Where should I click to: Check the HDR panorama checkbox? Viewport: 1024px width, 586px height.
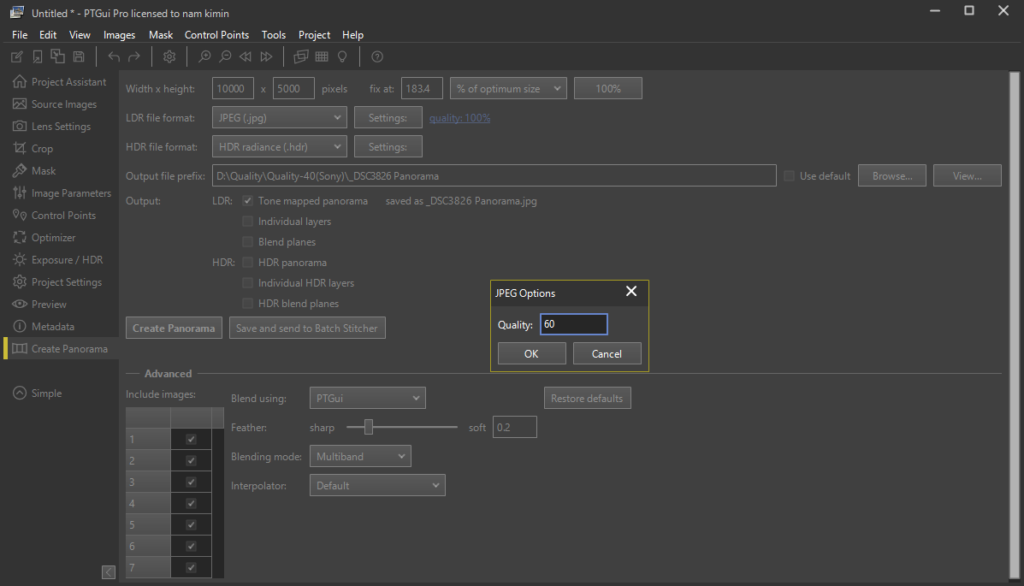pos(248,263)
